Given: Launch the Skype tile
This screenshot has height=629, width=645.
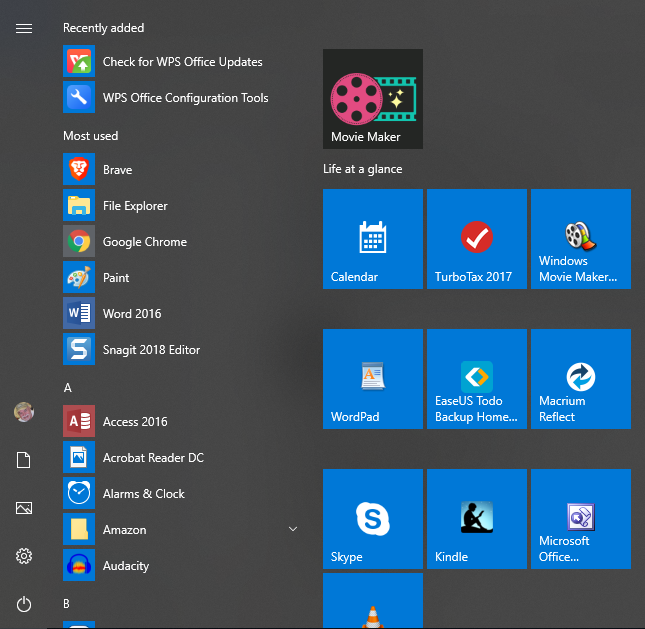Looking at the screenshot, I should [x=373, y=519].
